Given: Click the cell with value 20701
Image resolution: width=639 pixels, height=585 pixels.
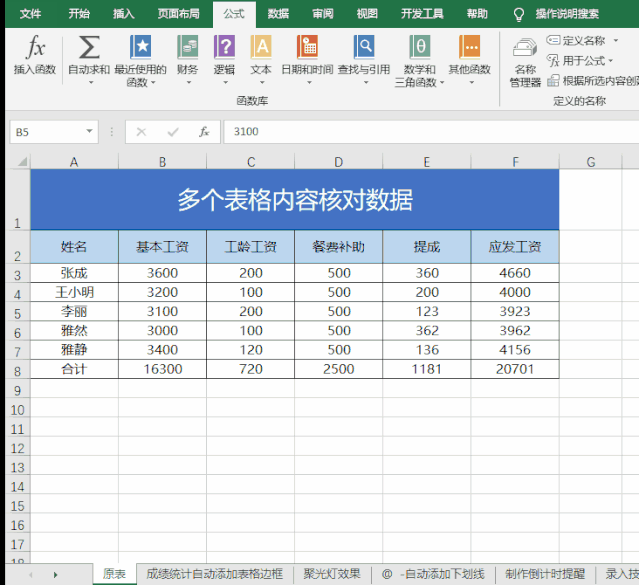Looking at the screenshot, I should [515, 369].
